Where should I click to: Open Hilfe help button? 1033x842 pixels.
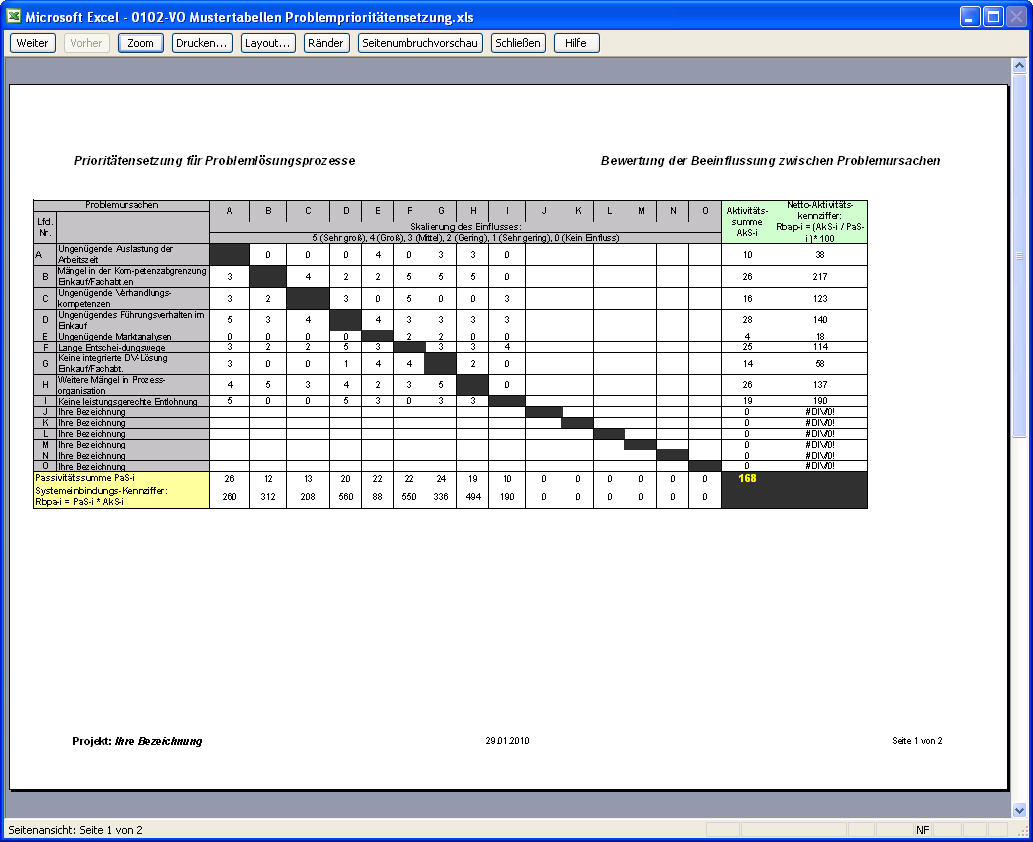point(576,43)
